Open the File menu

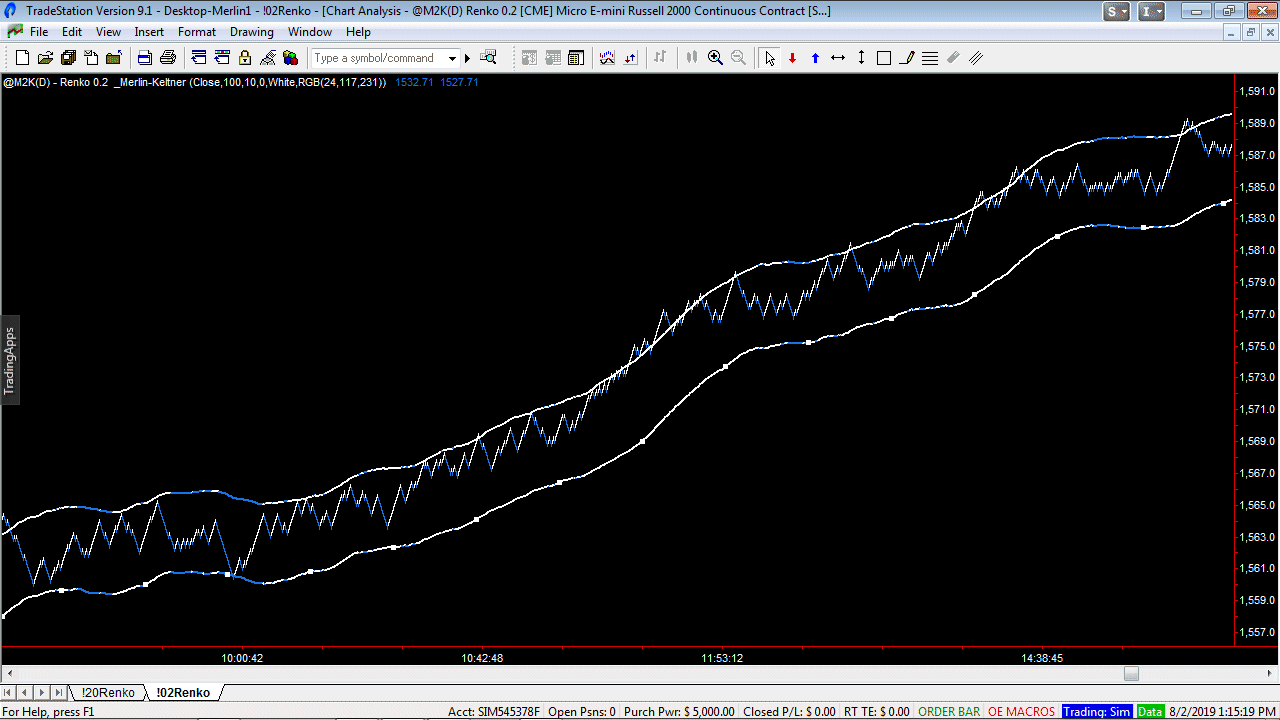point(39,32)
